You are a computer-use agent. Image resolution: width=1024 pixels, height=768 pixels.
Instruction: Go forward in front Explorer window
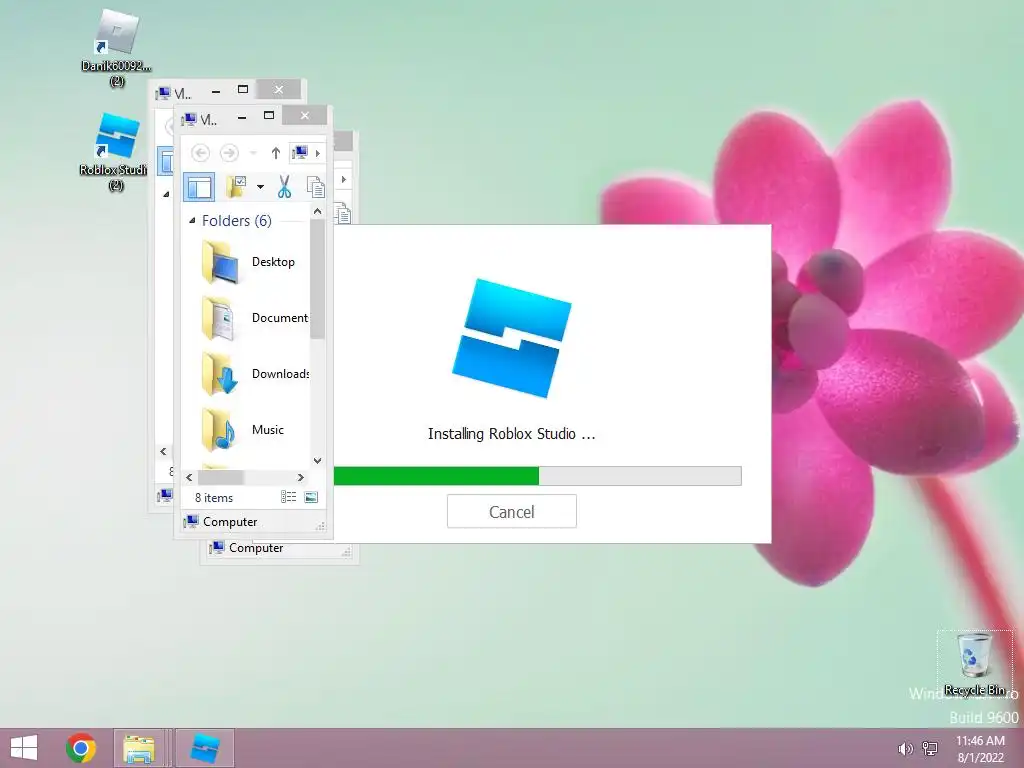(x=229, y=153)
